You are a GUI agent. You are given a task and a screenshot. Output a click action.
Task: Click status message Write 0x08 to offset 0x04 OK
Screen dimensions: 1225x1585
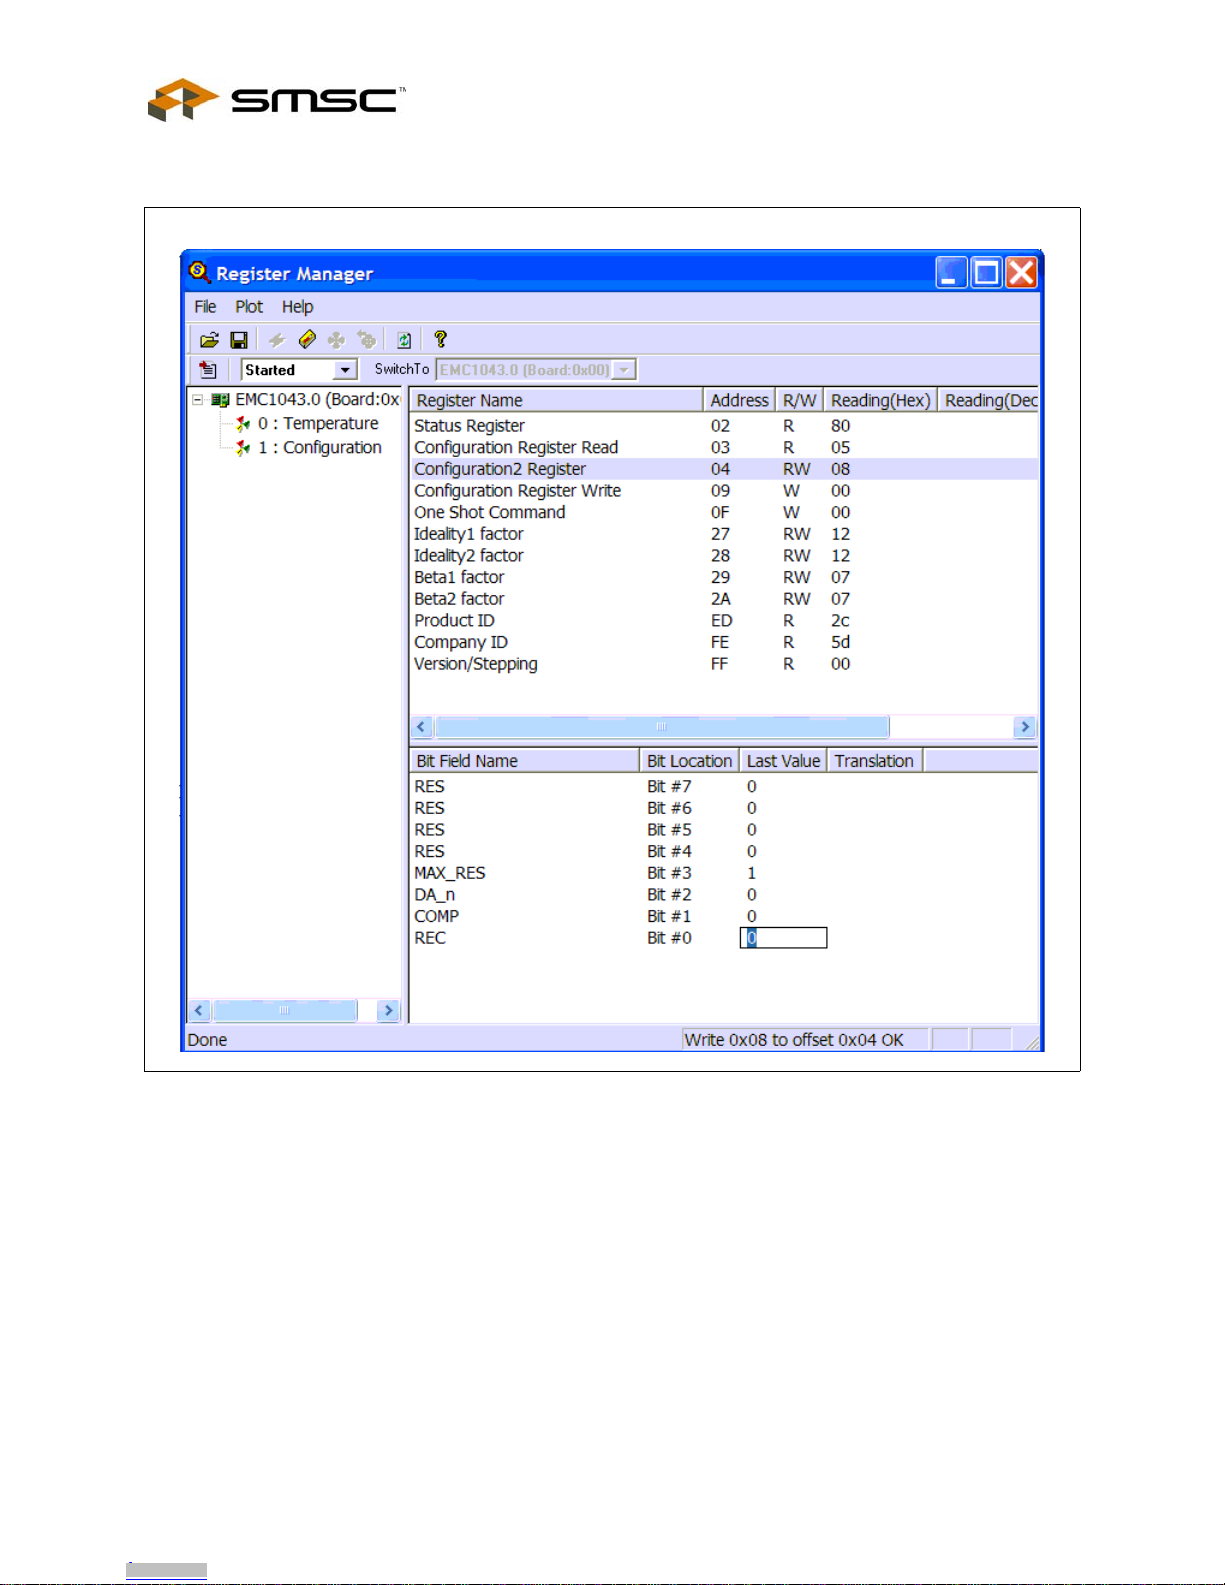(794, 1040)
